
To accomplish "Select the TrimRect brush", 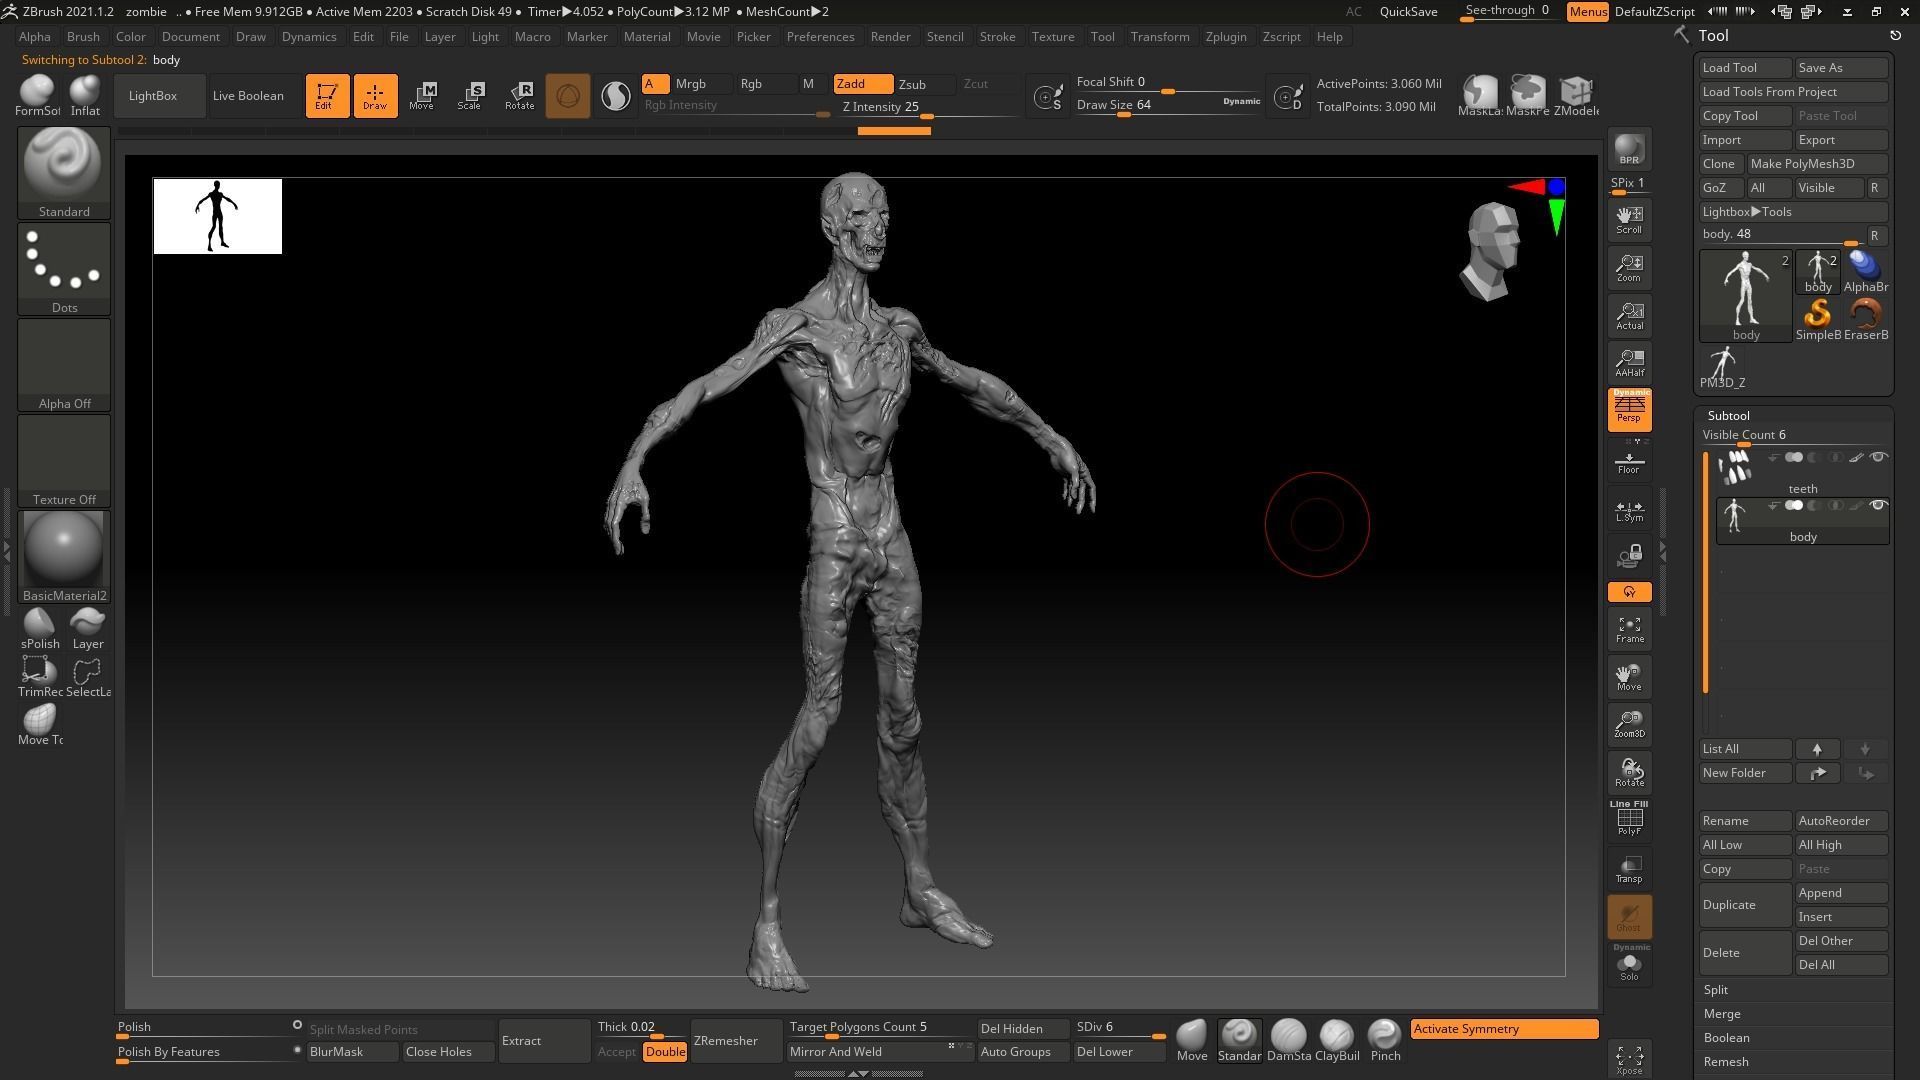I will tap(40, 676).
